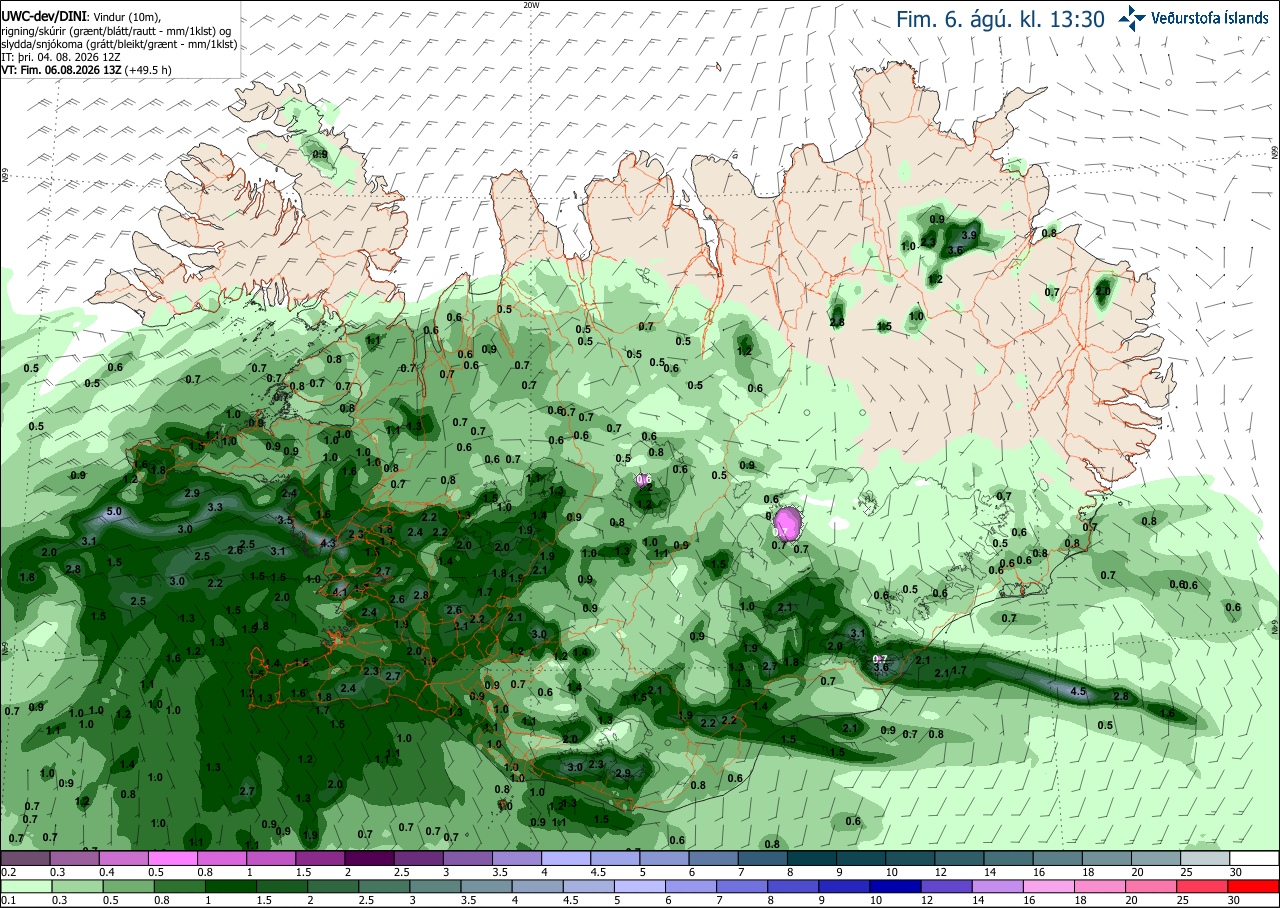Click the forecast time title Fim. 6. ágú. kl. 13:30

(1000, 18)
